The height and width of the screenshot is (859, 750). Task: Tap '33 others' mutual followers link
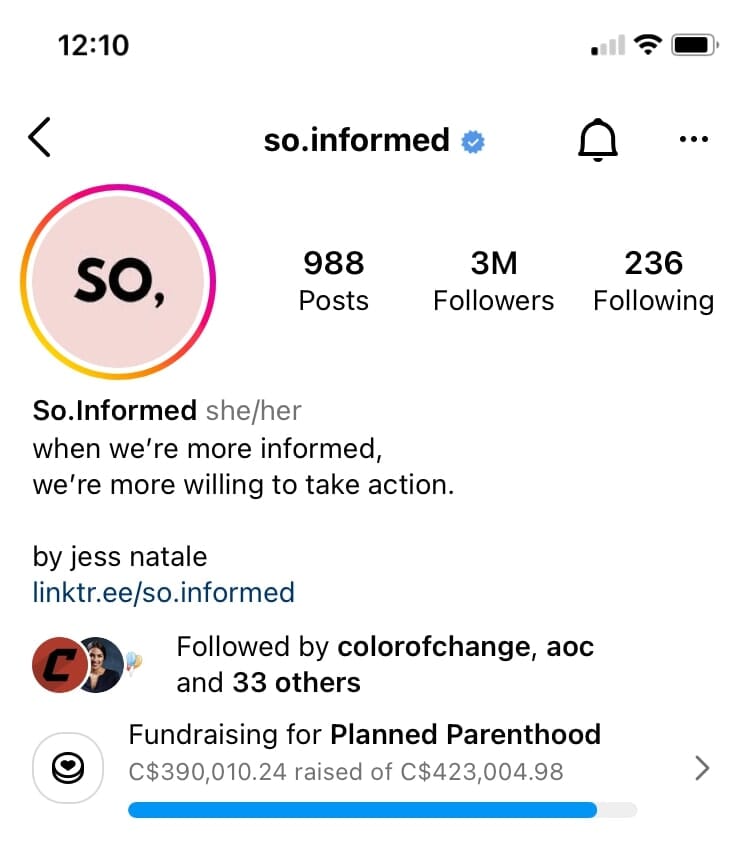[296, 683]
